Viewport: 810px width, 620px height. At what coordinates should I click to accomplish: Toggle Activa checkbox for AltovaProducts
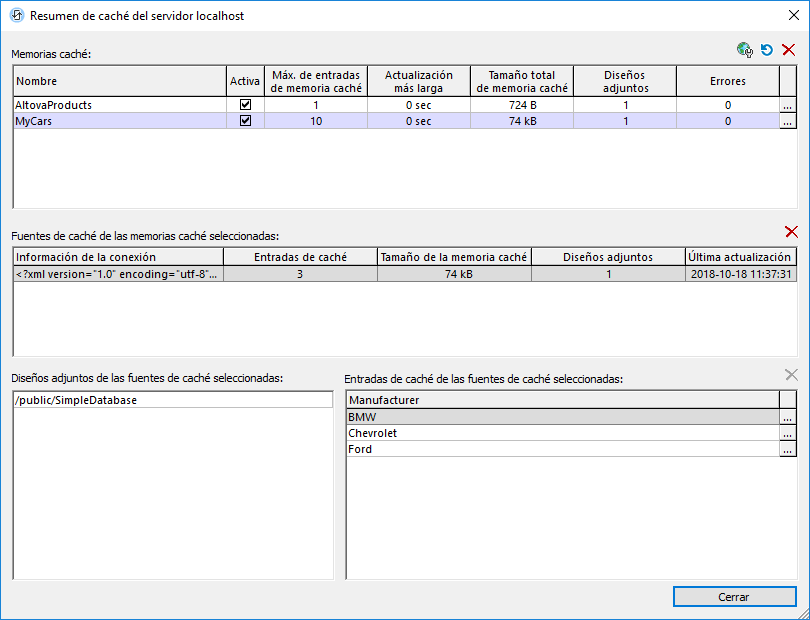pos(245,105)
